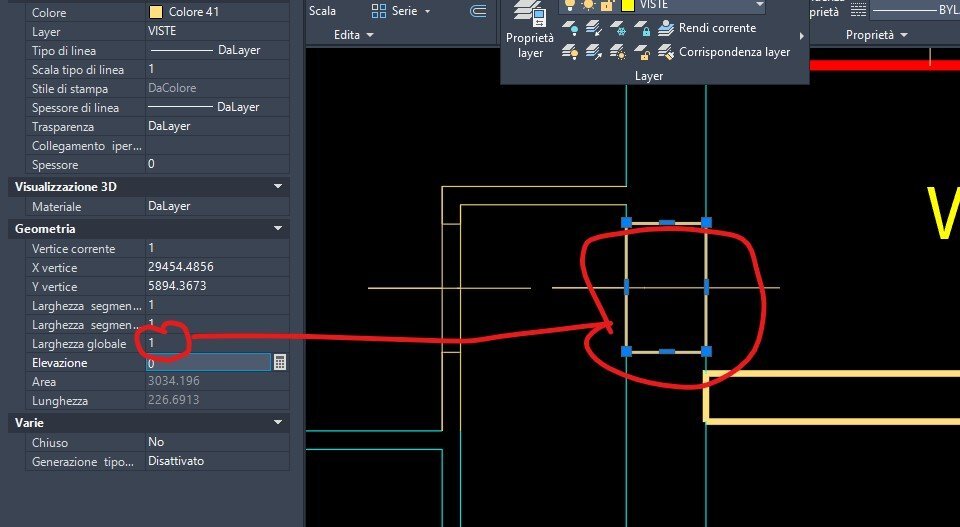
Task: Click Rendi corrente button
Action: click(x=707, y=28)
